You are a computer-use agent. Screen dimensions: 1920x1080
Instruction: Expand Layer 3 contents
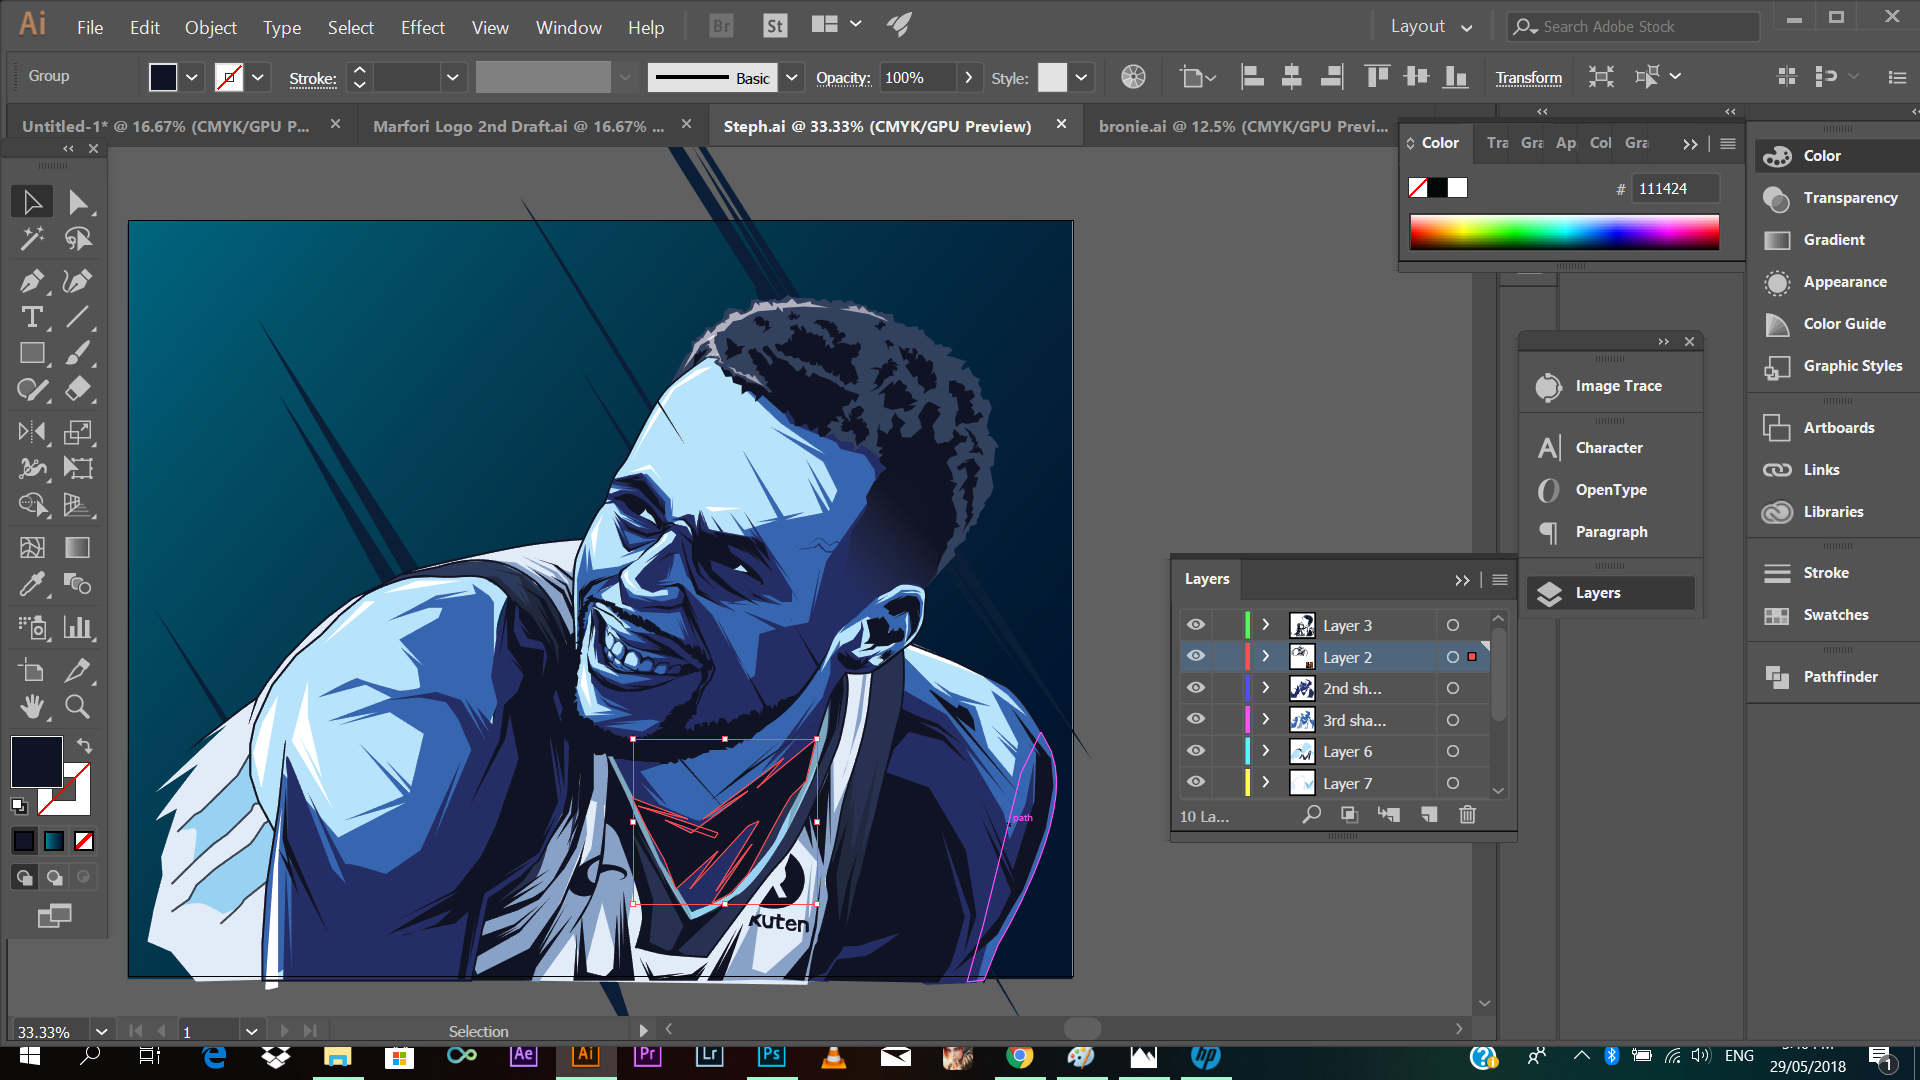(x=1266, y=625)
